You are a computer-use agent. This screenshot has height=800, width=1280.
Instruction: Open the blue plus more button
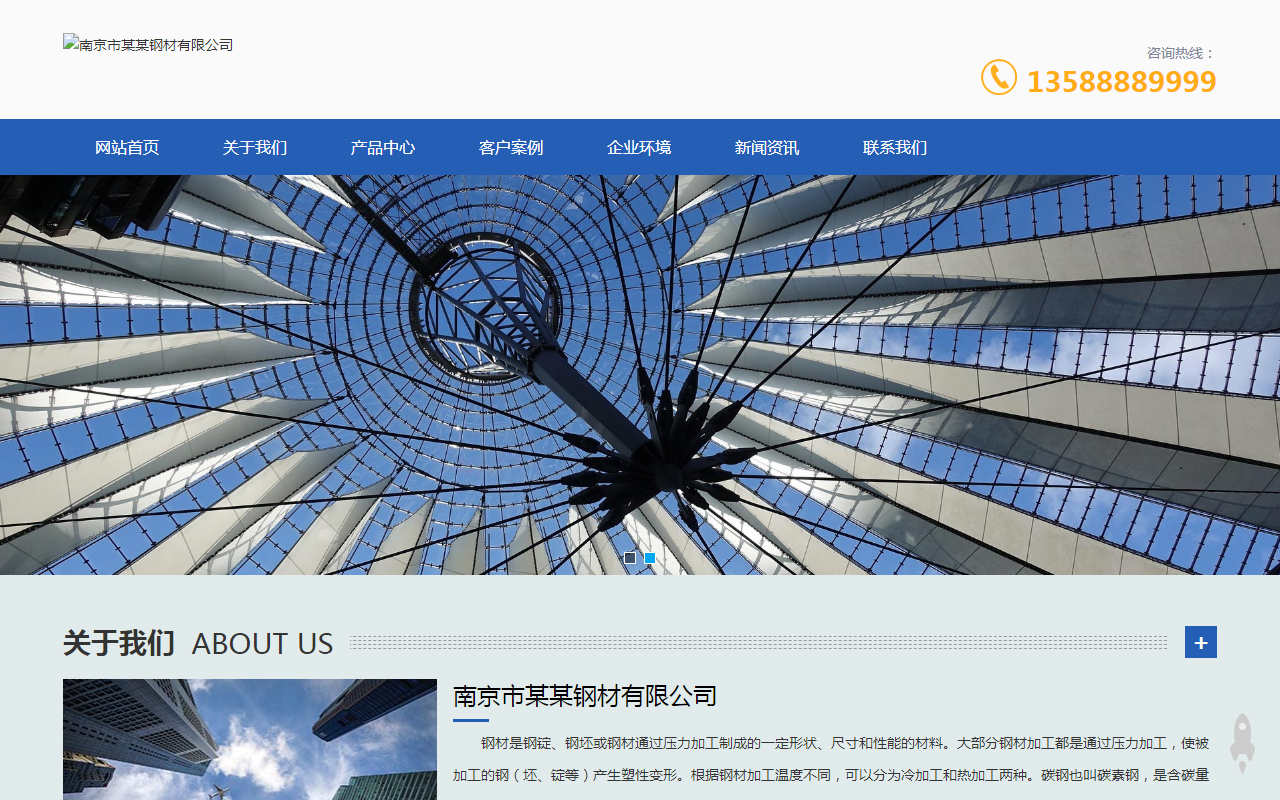tap(1201, 642)
